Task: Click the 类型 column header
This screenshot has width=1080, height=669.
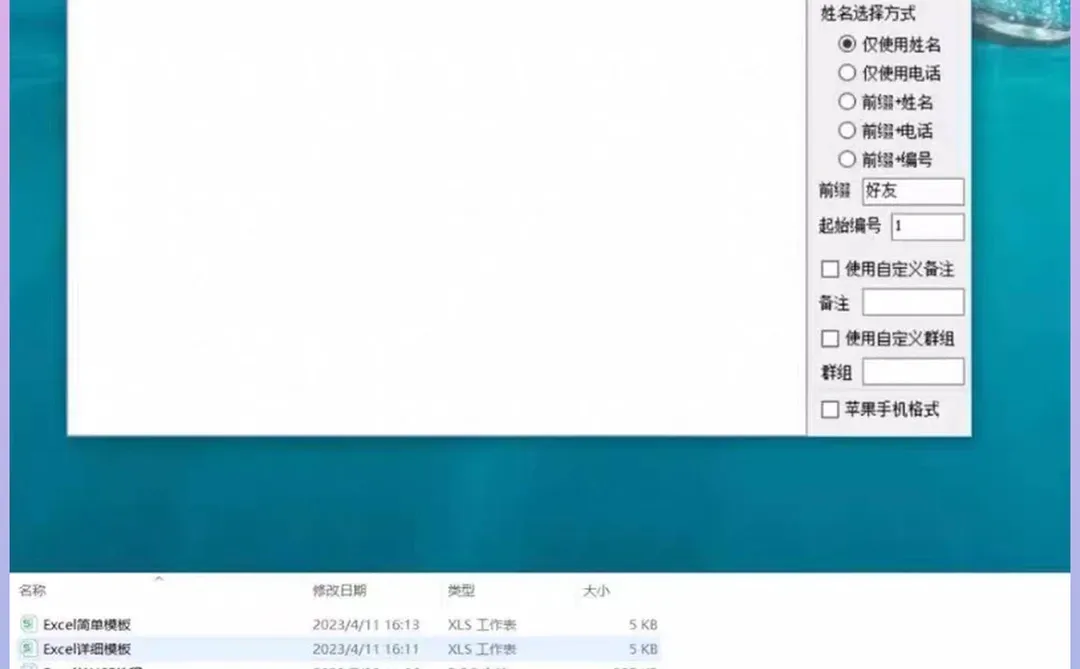Action: point(459,590)
